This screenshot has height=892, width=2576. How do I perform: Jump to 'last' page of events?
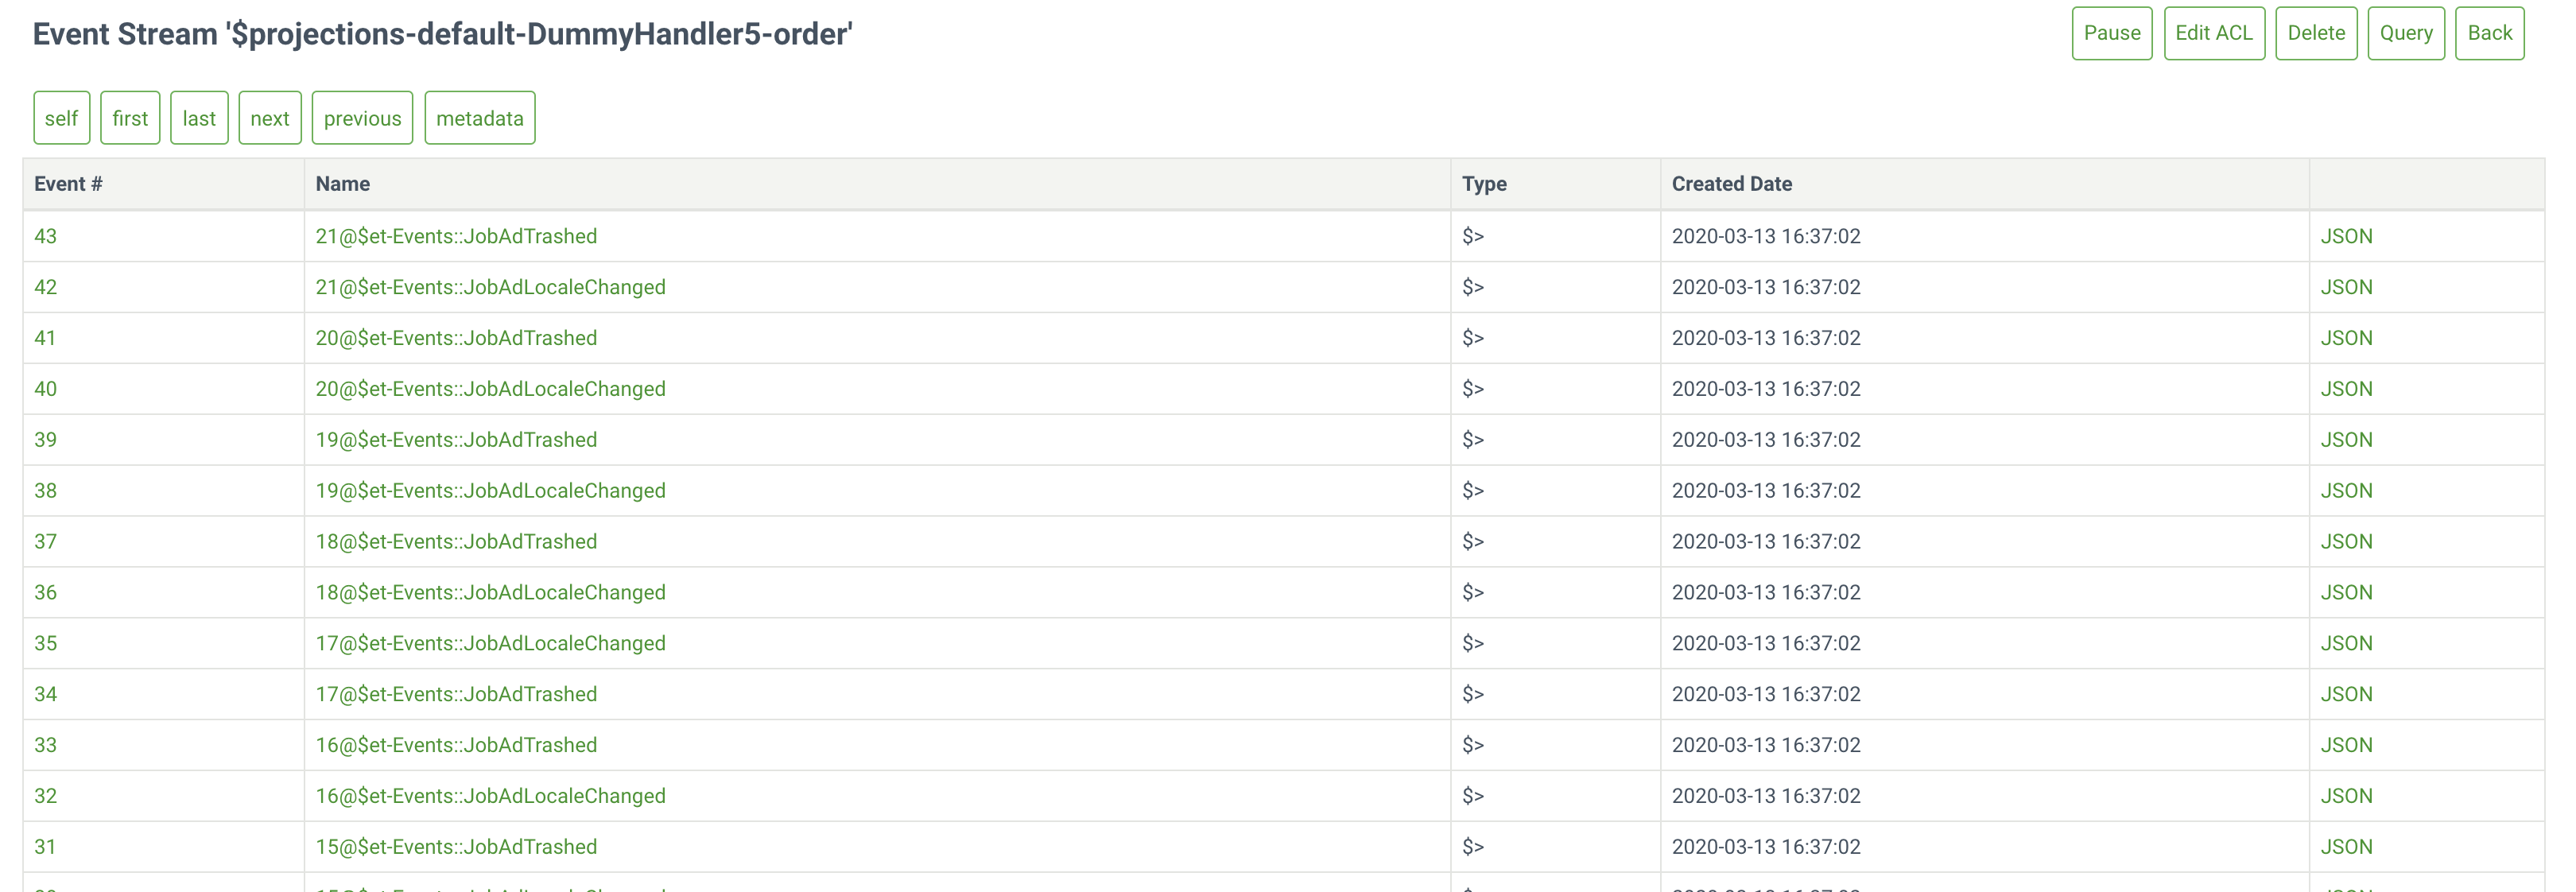199,118
